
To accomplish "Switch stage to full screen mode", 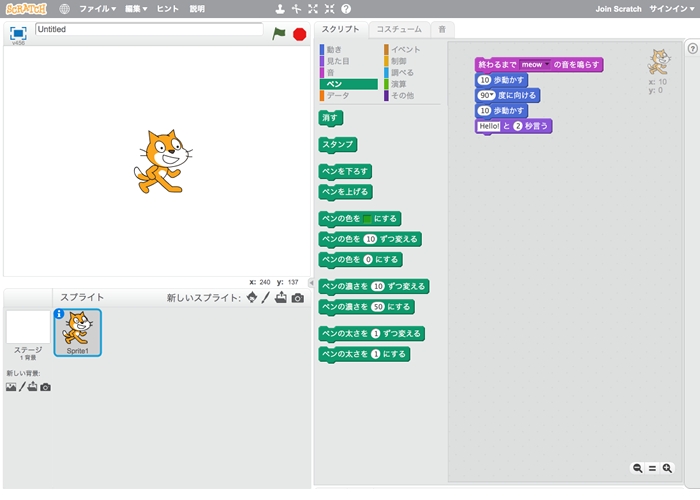I will (x=18, y=33).
